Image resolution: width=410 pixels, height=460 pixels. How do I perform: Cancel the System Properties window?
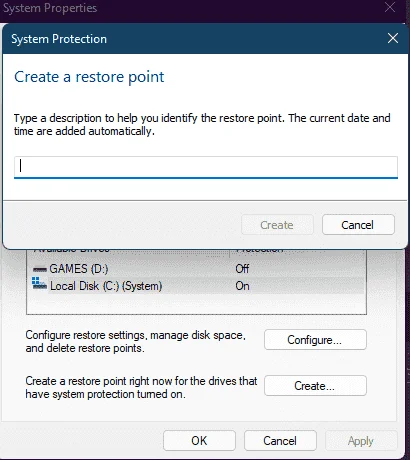tap(280, 441)
